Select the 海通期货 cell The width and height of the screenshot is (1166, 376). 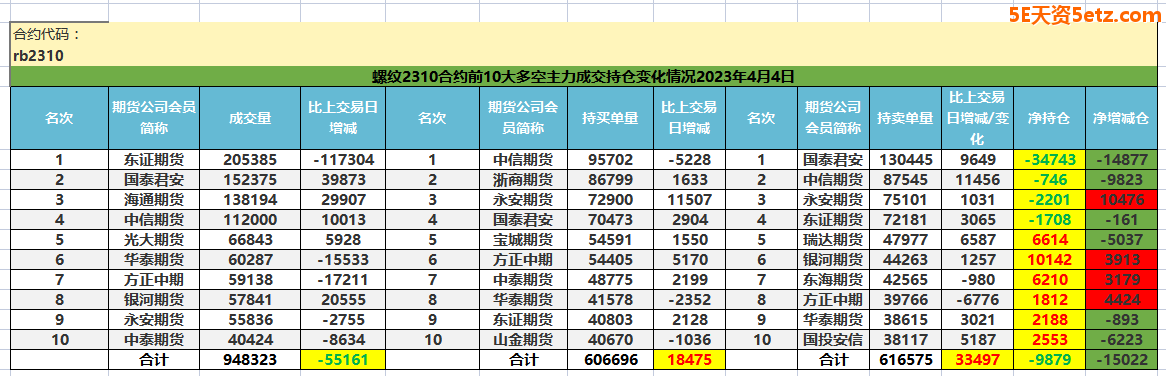[x=155, y=200]
